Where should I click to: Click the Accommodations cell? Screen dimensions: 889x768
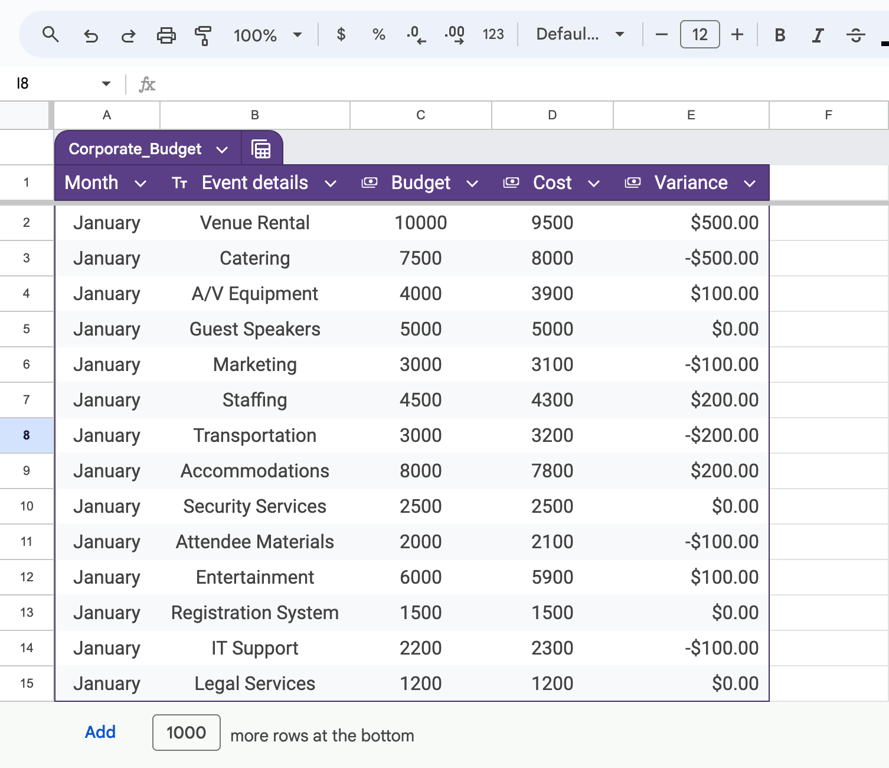(x=255, y=471)
